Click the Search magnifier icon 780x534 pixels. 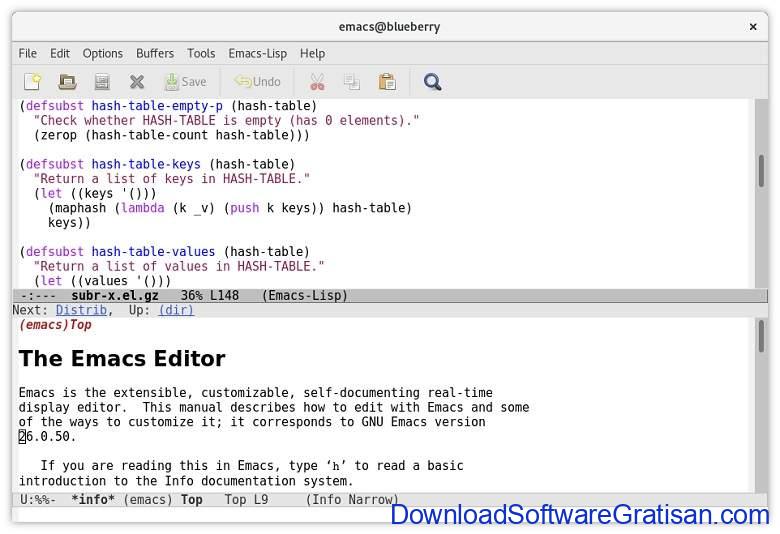point(432,82)
